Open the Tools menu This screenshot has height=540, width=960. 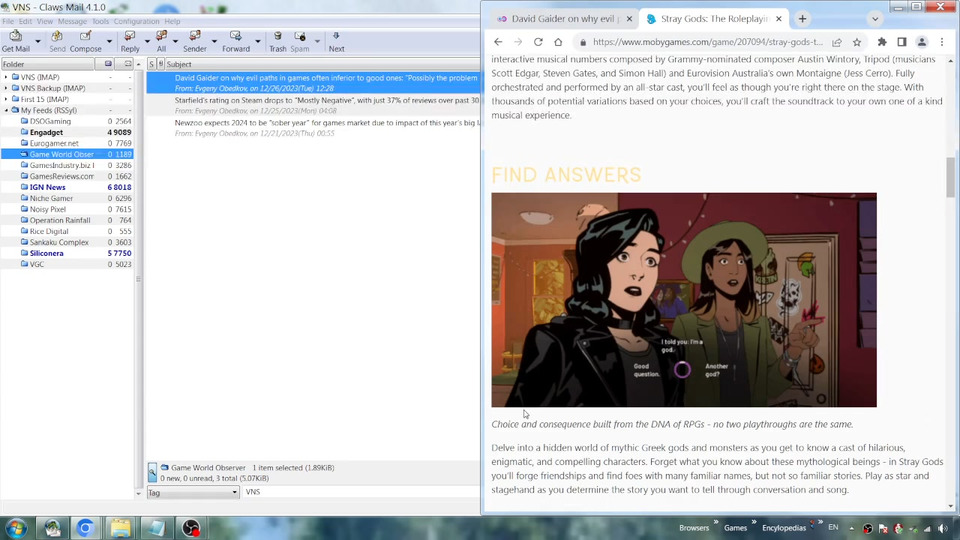(100, 21)
